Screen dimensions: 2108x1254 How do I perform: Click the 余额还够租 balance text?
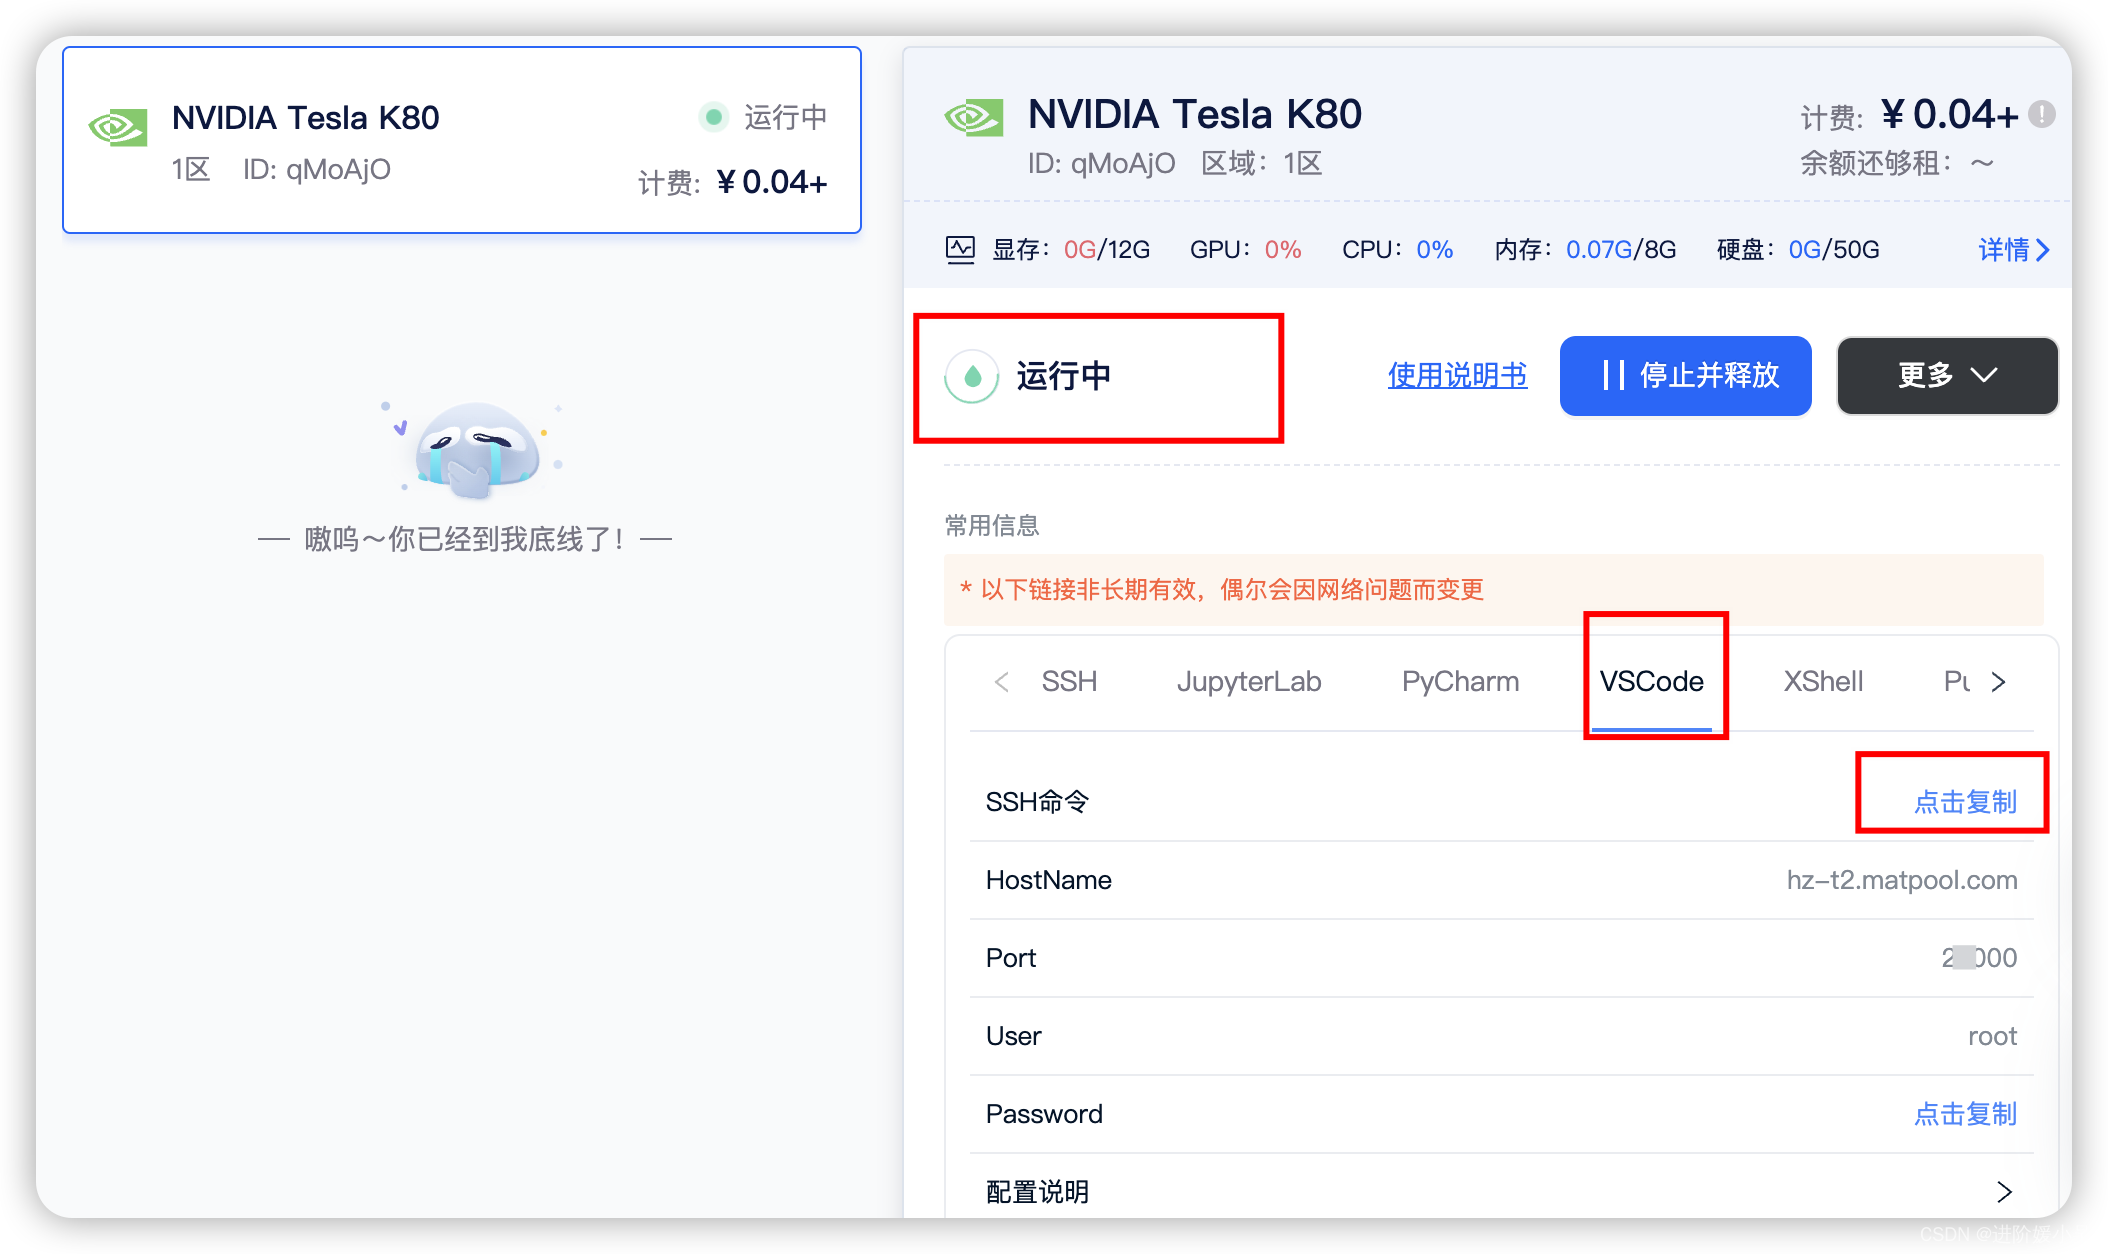point(1896,163)
